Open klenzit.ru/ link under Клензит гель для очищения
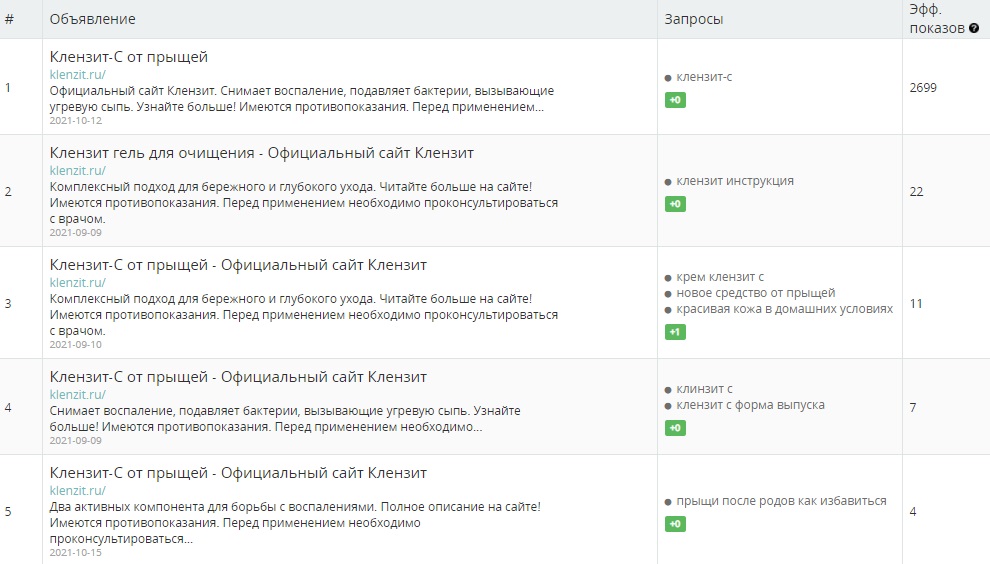Screen dimensions: 990x564 (77, 171)
